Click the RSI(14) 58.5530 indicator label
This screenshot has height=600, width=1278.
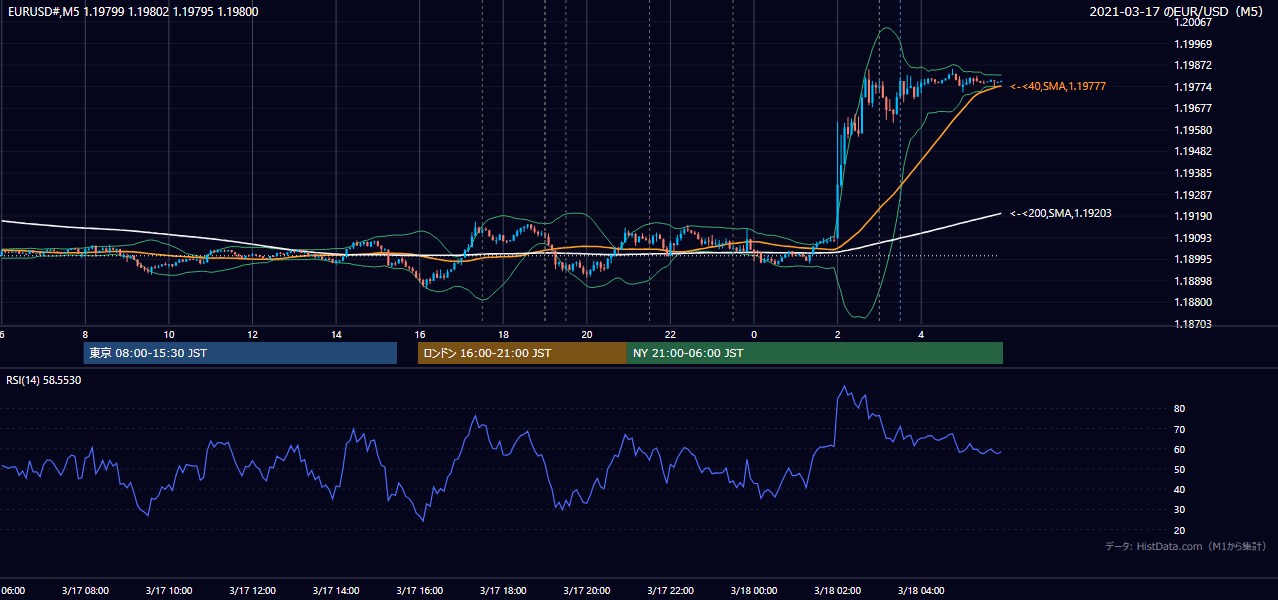click(44, 380)
